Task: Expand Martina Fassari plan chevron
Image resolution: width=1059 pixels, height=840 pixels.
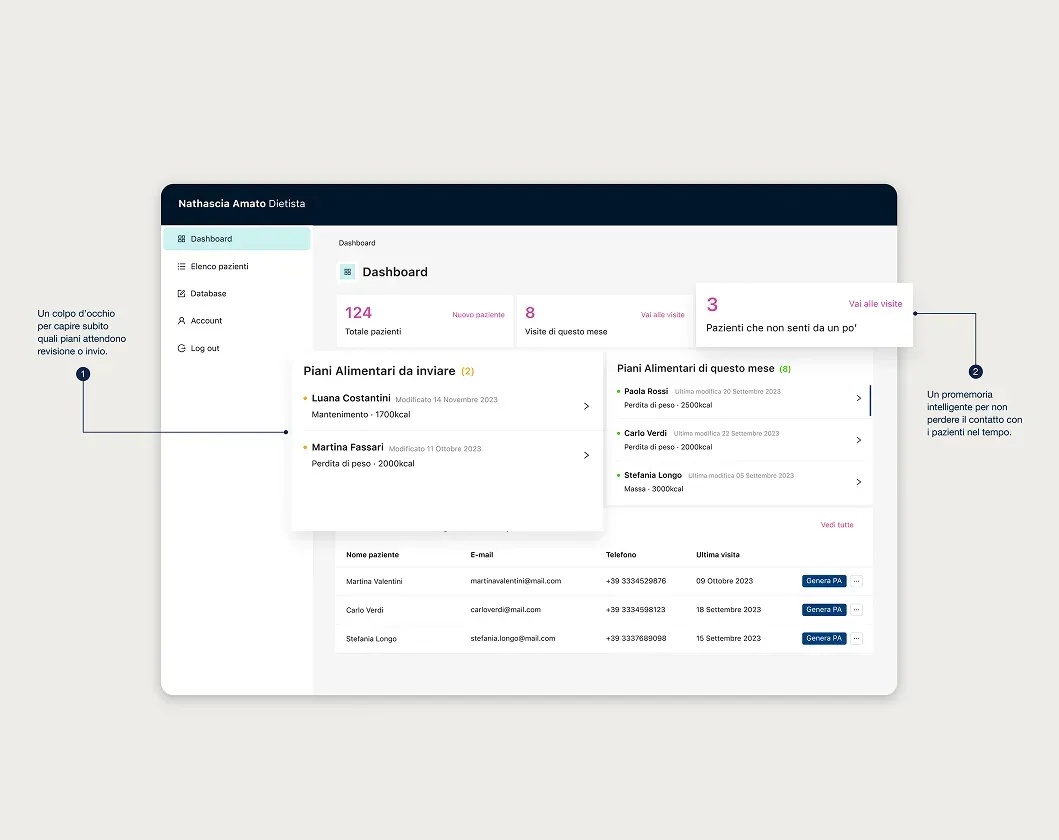Action: (x=586, y=455)
